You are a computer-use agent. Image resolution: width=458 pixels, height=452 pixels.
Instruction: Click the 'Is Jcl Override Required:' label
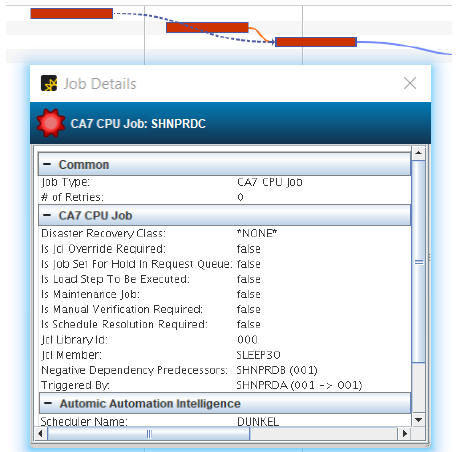[103, 249]
